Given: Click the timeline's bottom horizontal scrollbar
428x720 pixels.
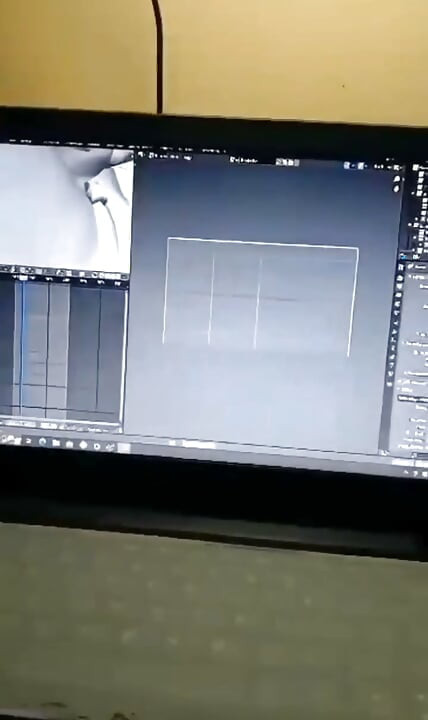Looking at the screenshot, I should click(60, 423).
